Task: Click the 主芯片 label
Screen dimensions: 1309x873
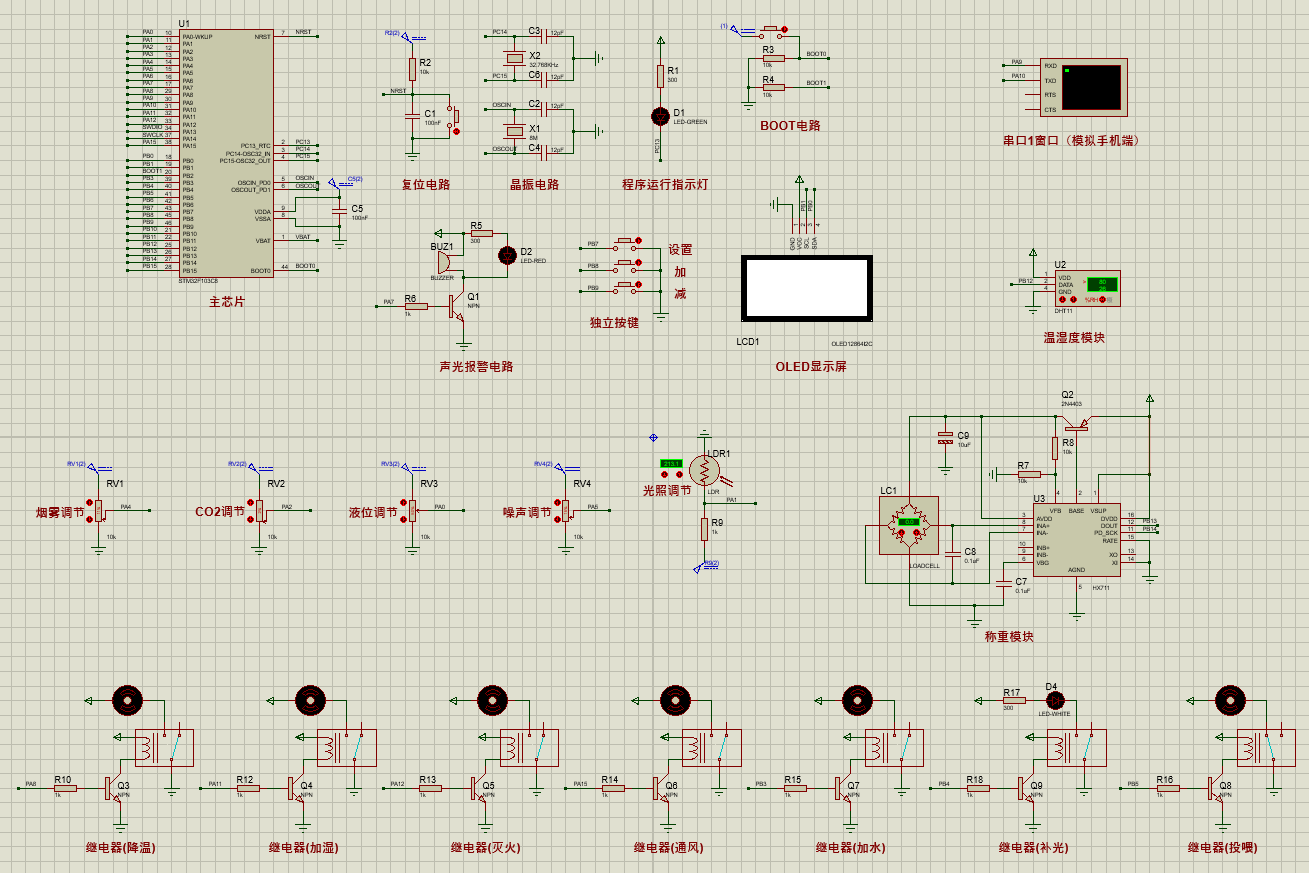Action: click(x=227, y=301)
